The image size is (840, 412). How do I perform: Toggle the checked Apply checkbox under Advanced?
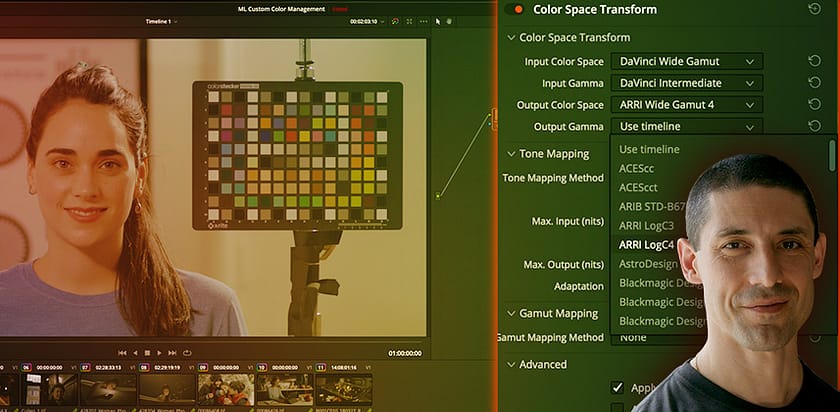[618, 387]
